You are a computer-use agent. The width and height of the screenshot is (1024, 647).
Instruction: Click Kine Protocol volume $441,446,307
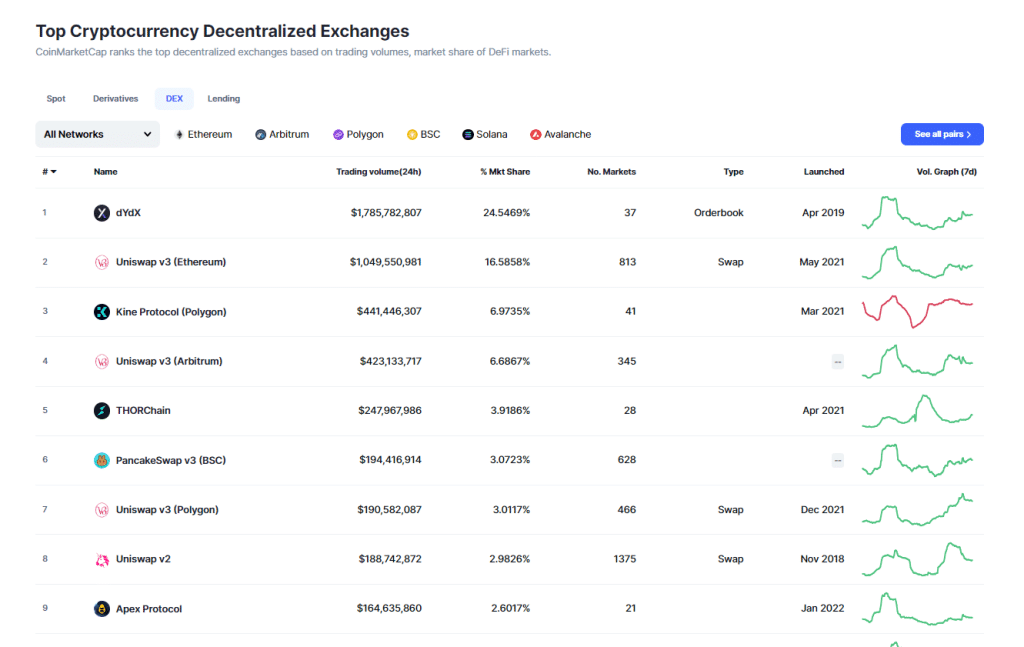click(x=389, y=311)
